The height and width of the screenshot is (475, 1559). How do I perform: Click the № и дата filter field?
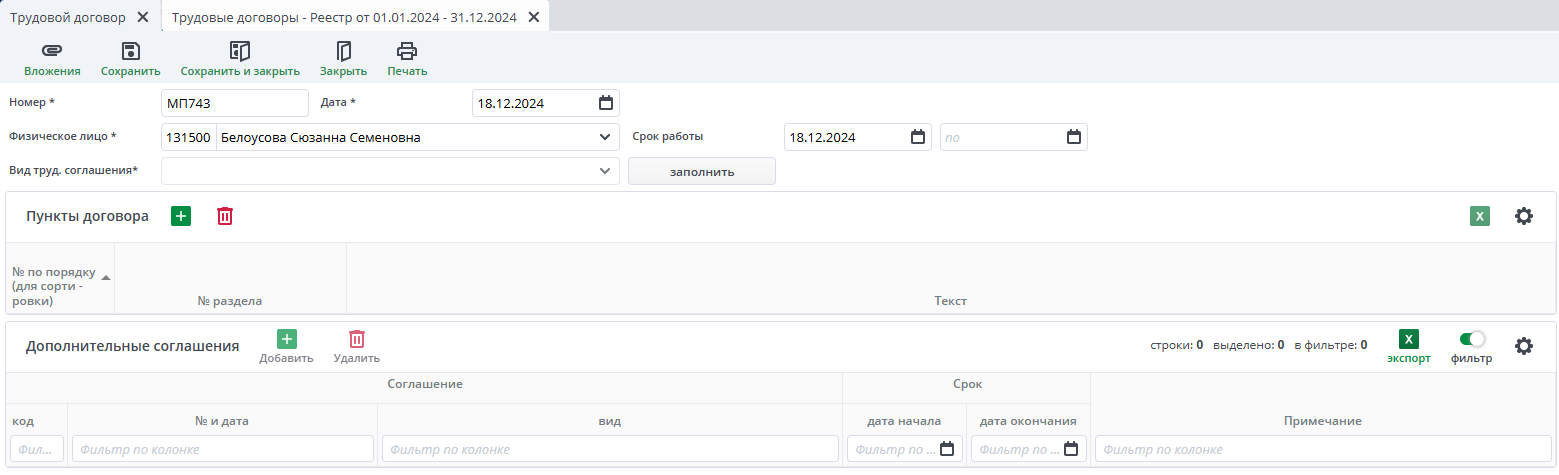click(222, 449)
